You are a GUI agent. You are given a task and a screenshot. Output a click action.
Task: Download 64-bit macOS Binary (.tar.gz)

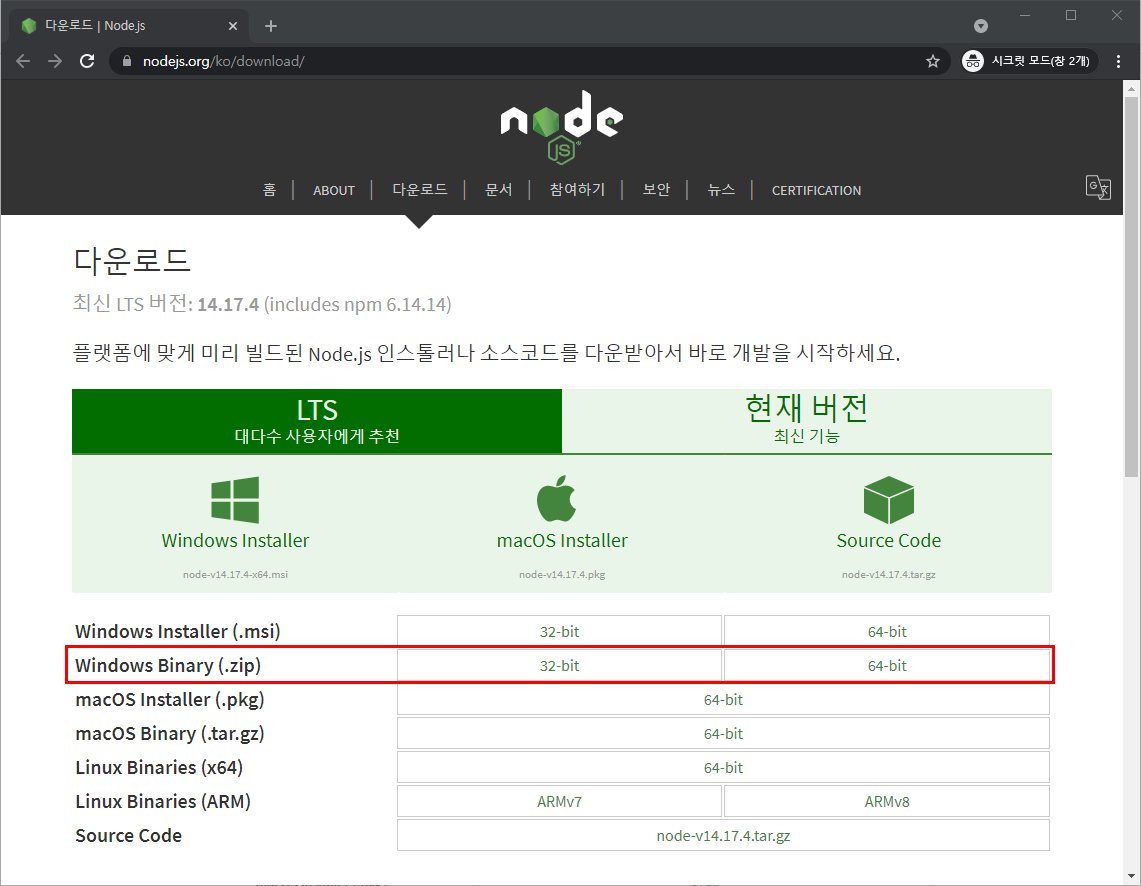click(x=723, y=733)
